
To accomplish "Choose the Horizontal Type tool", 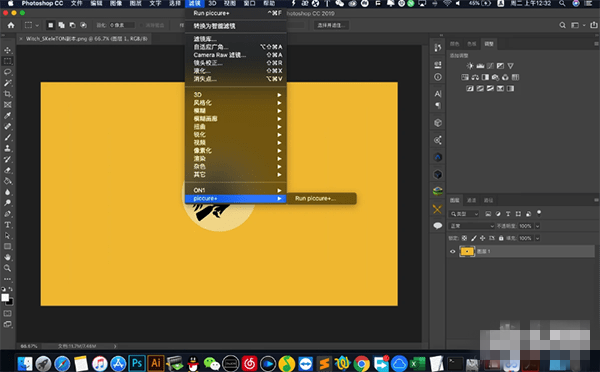I will 7,225.
